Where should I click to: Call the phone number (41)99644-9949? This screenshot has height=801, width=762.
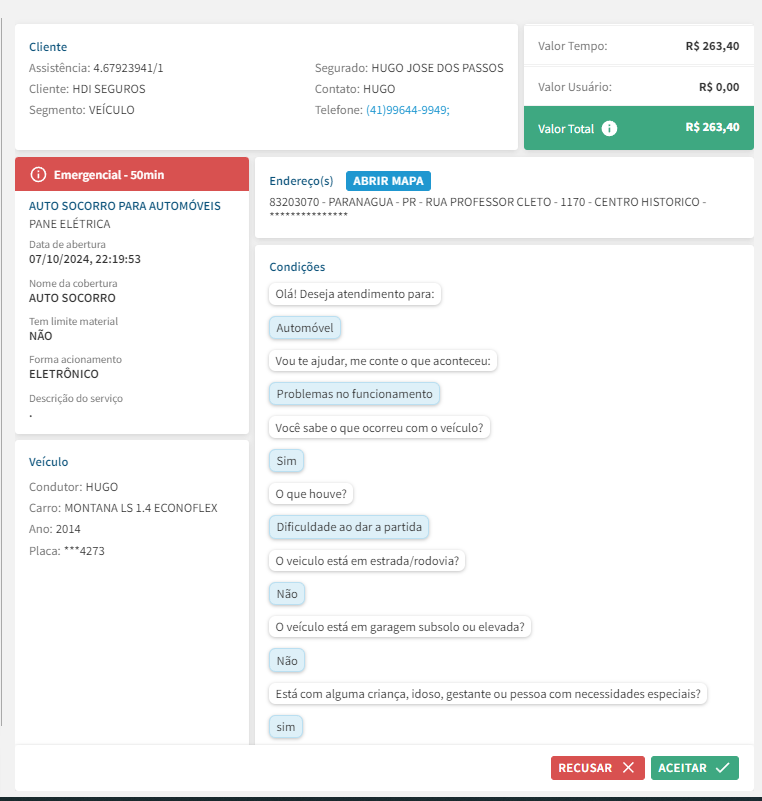pyautogui.click(x=408, y=110)
